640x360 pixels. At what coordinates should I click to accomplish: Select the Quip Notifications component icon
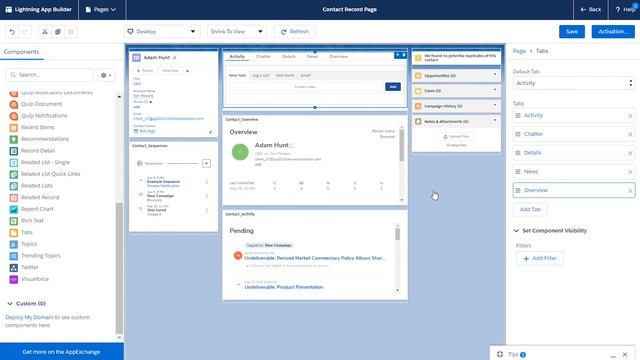tap(13, 116)
